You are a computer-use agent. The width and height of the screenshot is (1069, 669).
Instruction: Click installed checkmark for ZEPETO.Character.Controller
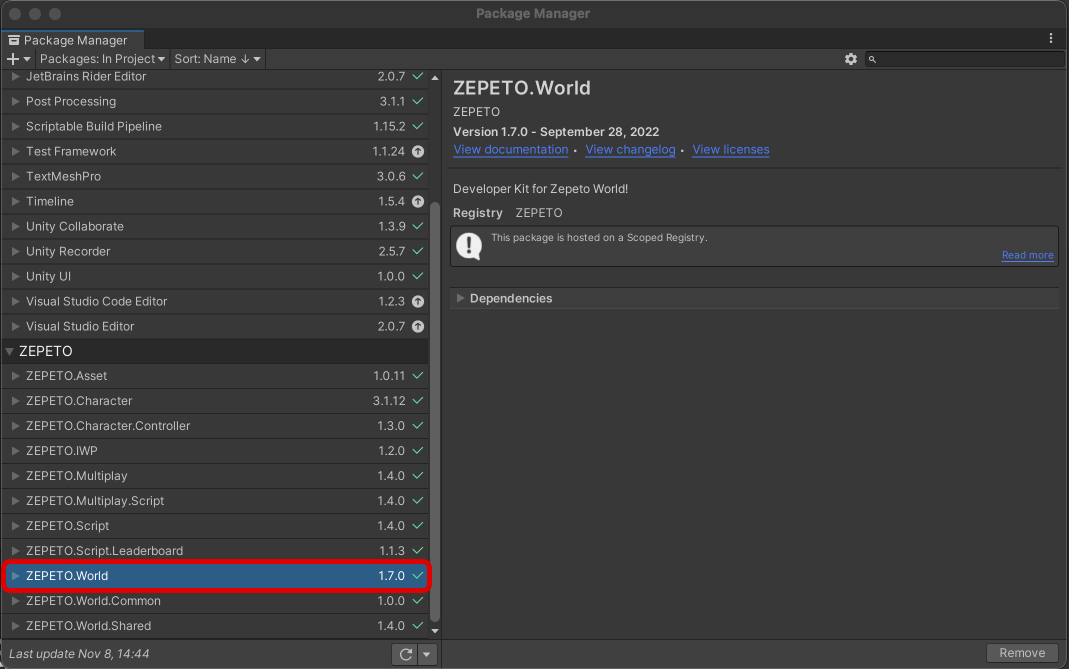tap(418, 426)
